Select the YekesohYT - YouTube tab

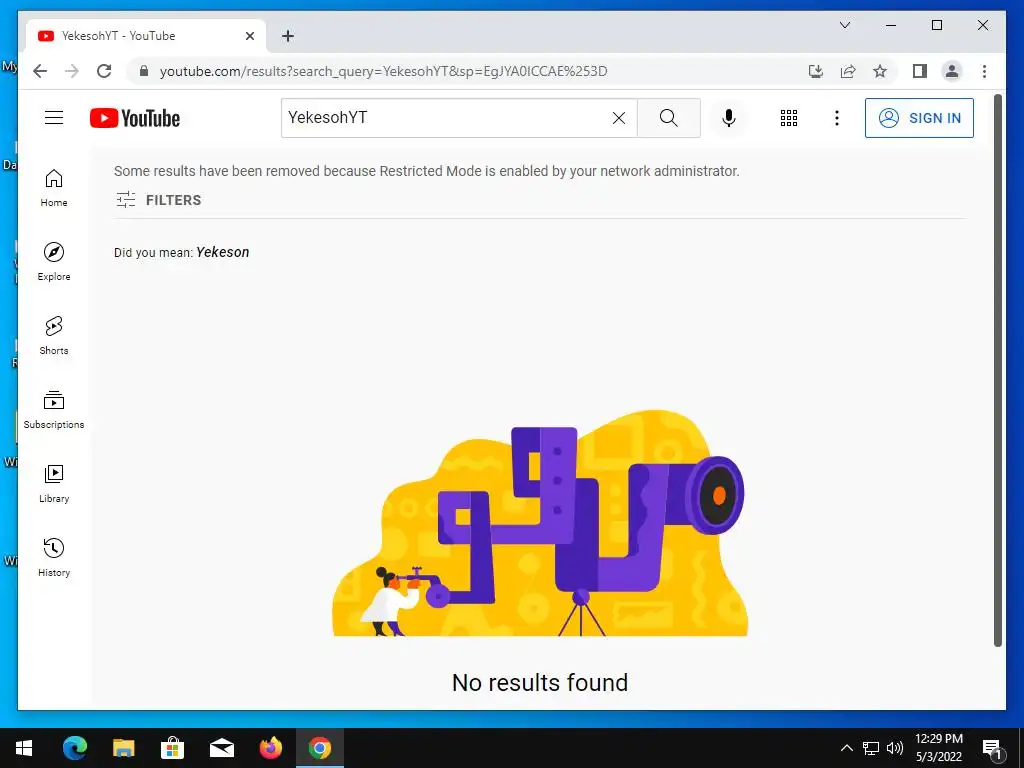tap(146, 36)
